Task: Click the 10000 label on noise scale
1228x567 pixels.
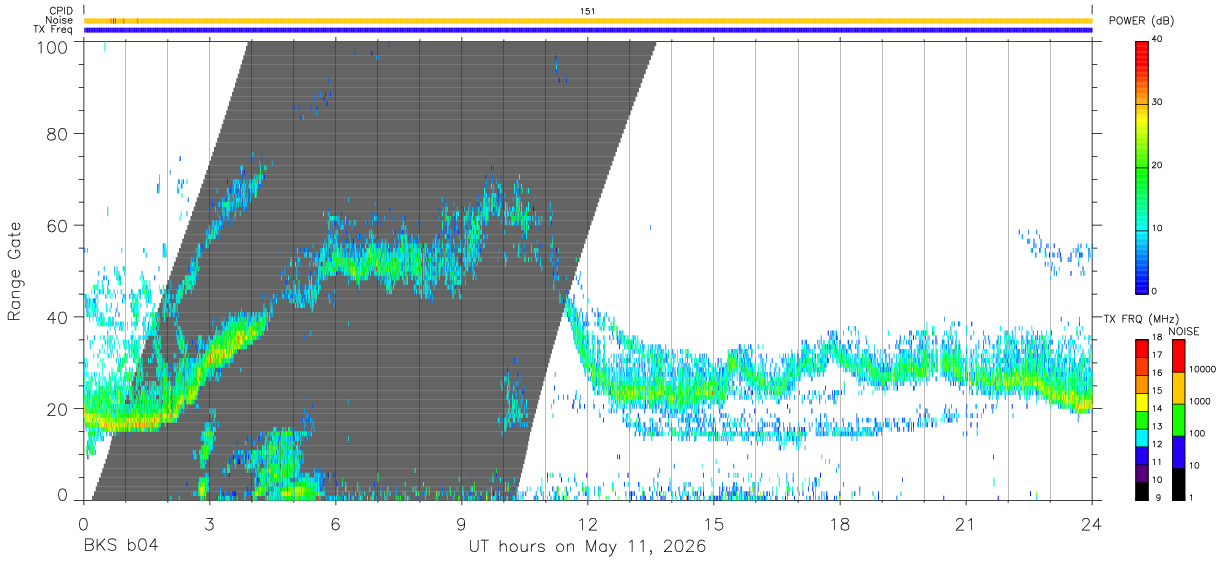Action: point(1205,369)
